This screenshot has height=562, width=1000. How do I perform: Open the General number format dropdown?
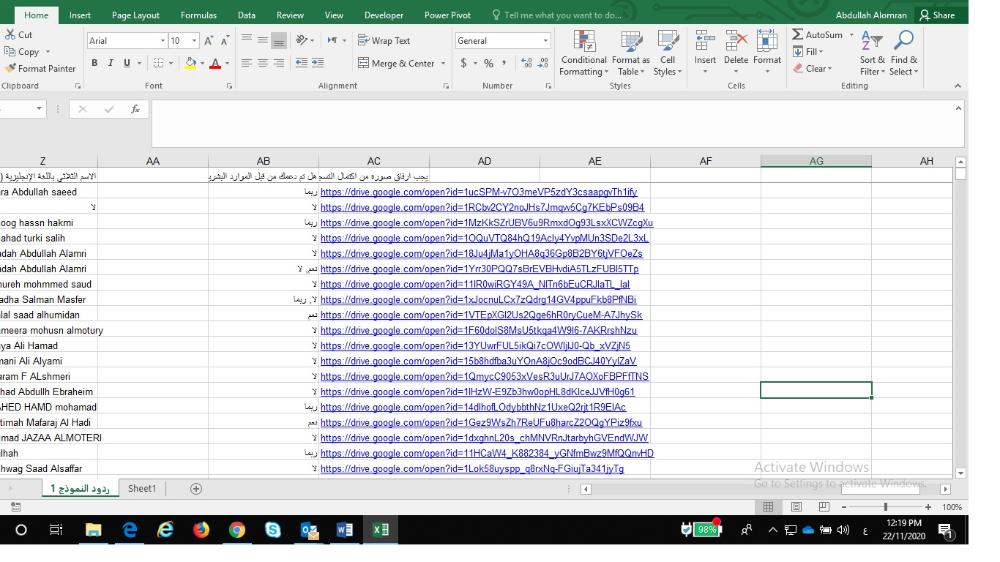[545, 40]
